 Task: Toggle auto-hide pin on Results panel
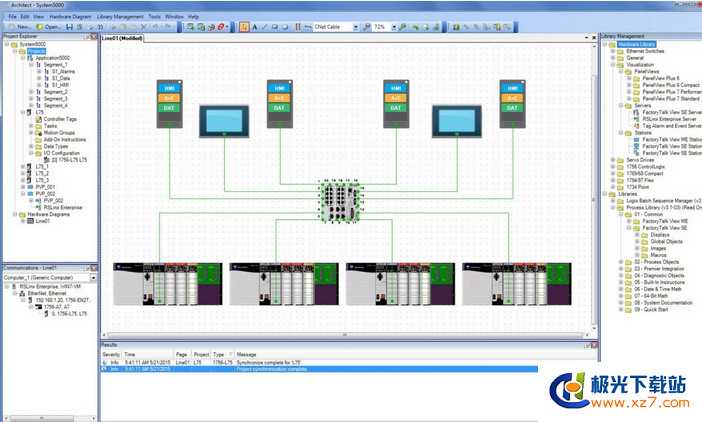tap(587, 345)
